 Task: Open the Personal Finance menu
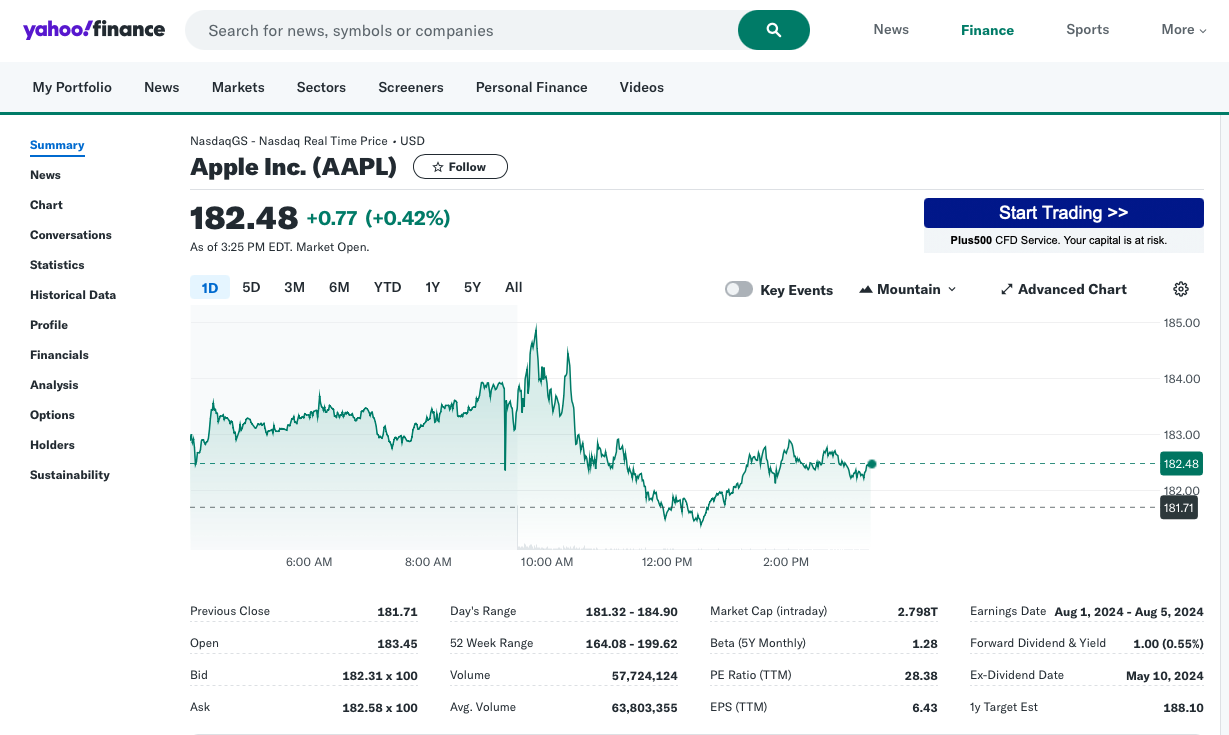[531, 87]
